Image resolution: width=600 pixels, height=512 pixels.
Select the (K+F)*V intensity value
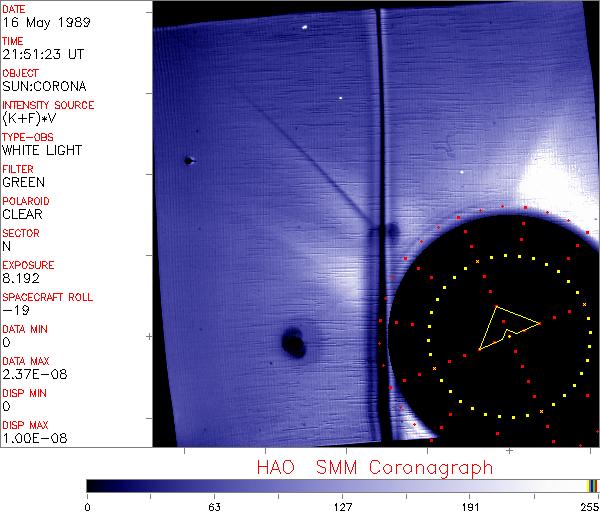pyautogui.click(x=29, y=118)
